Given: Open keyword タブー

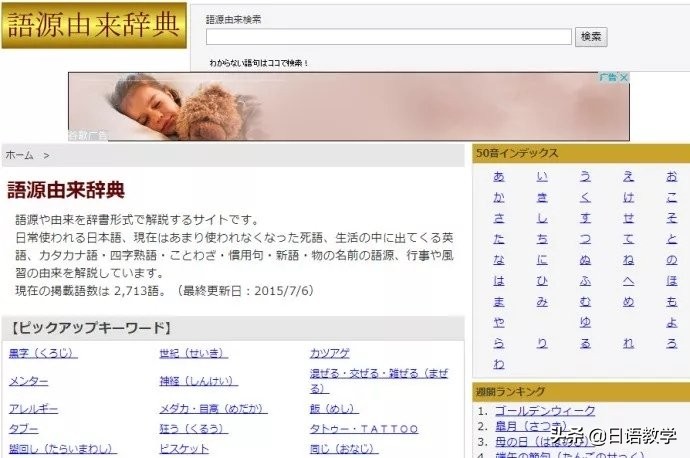Looking at the screenshot, I should (x=24, y=429).
